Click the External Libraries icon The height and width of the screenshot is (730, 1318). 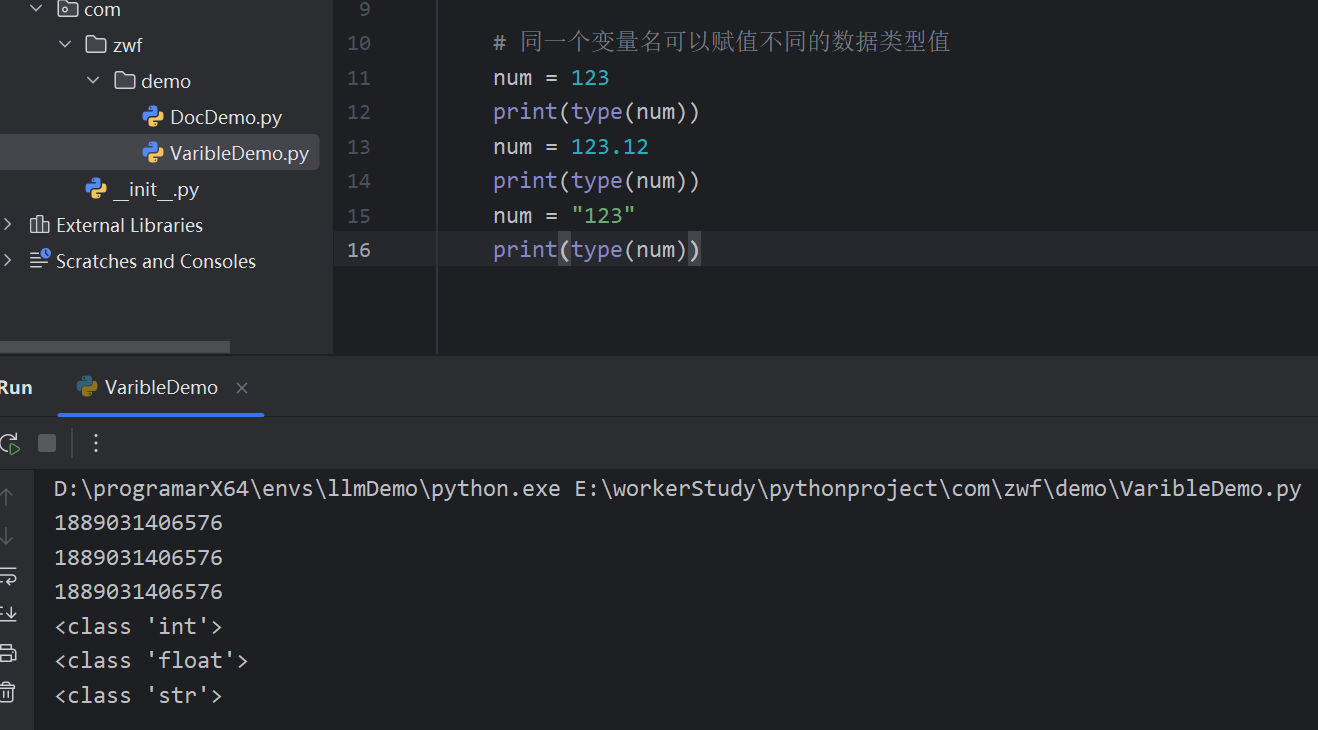40,225
